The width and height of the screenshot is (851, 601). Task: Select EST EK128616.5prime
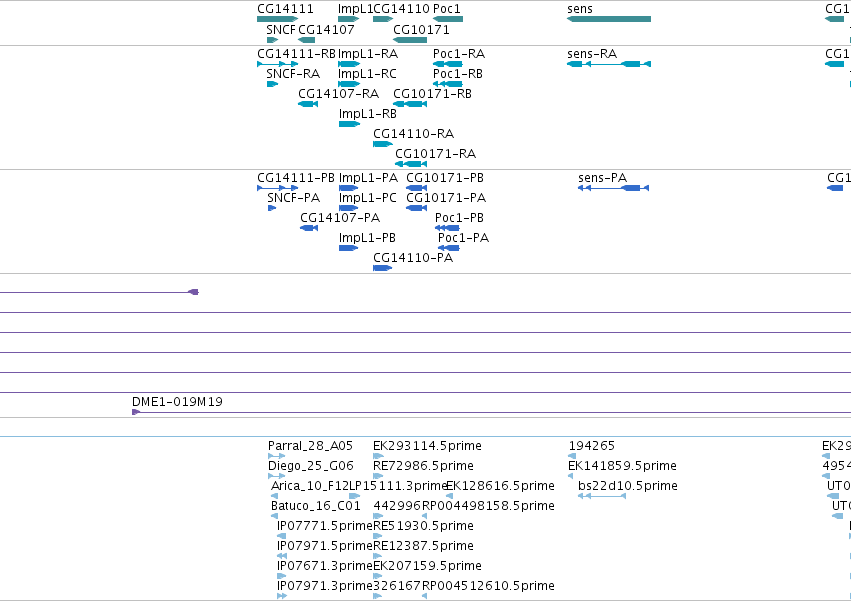pyautogui.click(x=449, y=497)
